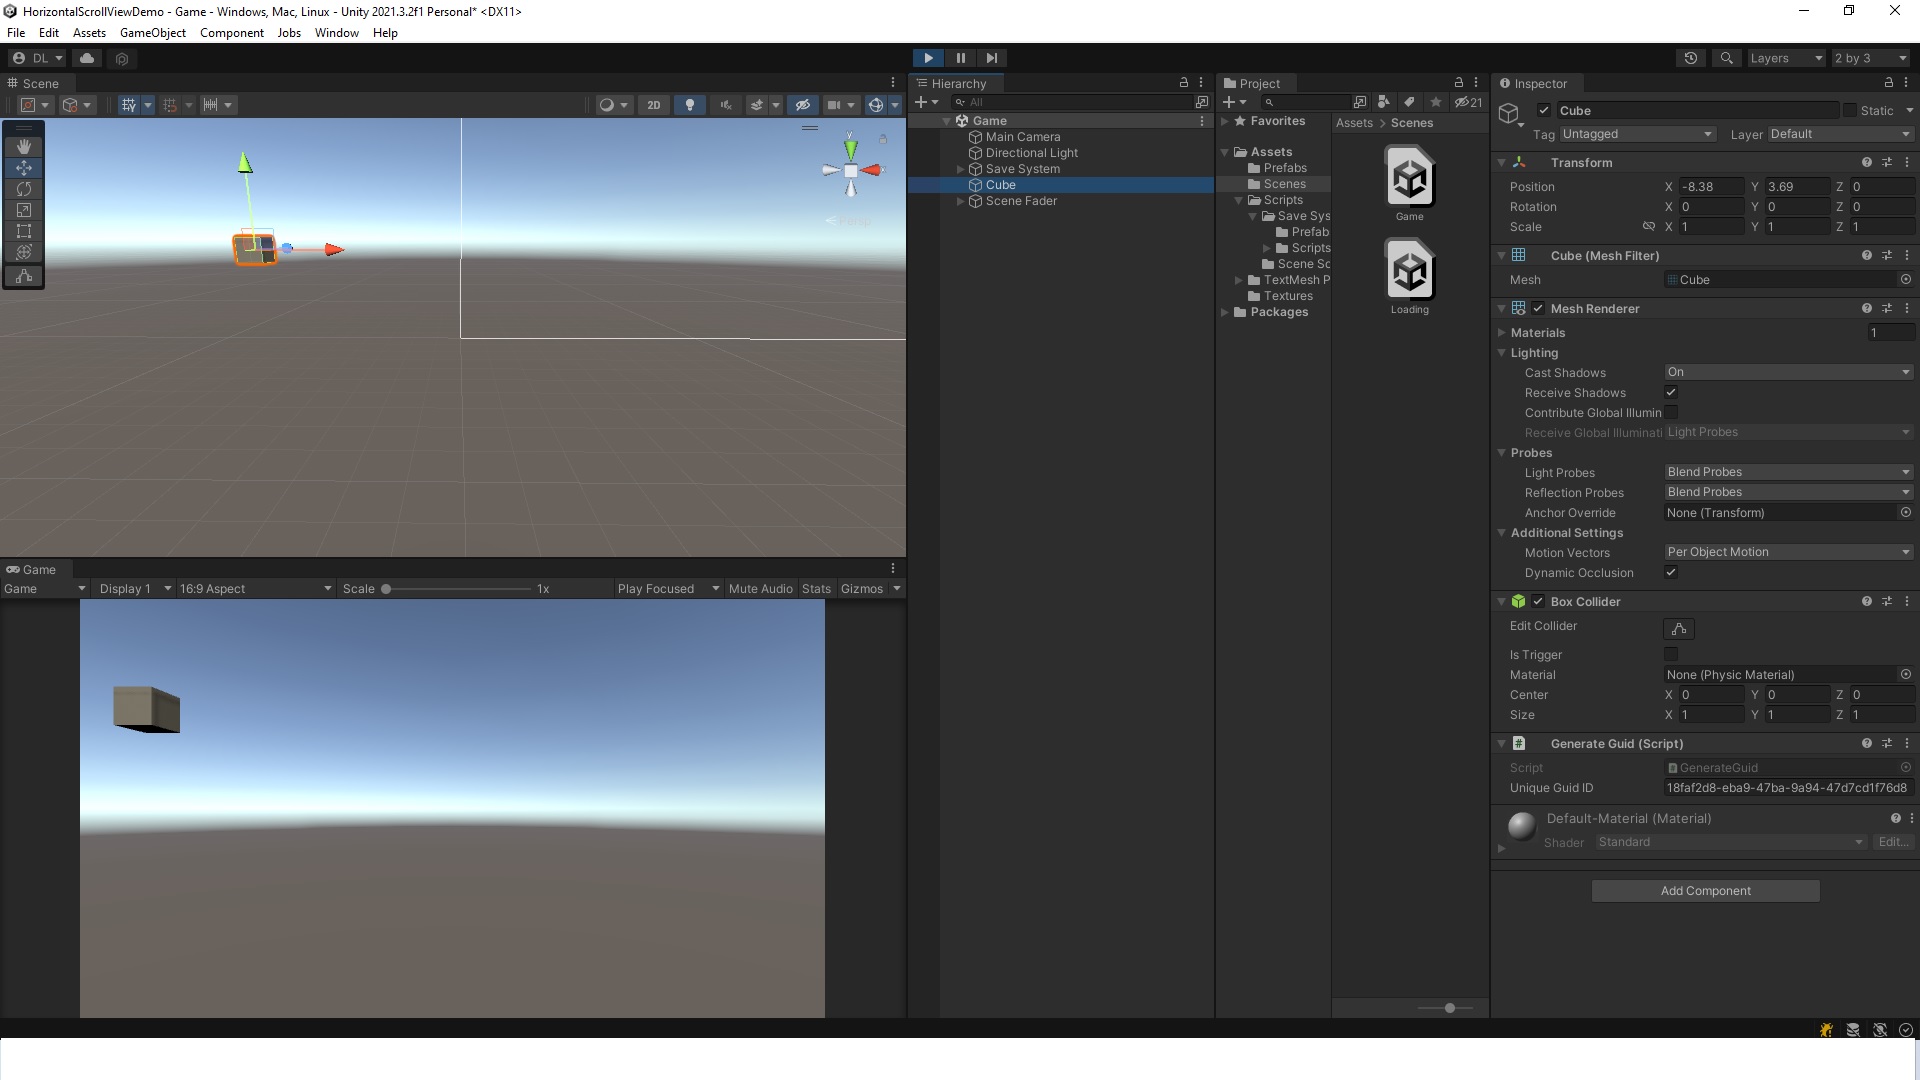Image resolution: width=1920 pixels, height=1080 pixels.
Task: Select the Rotate tool in scene
Action: tap(24, 189)
